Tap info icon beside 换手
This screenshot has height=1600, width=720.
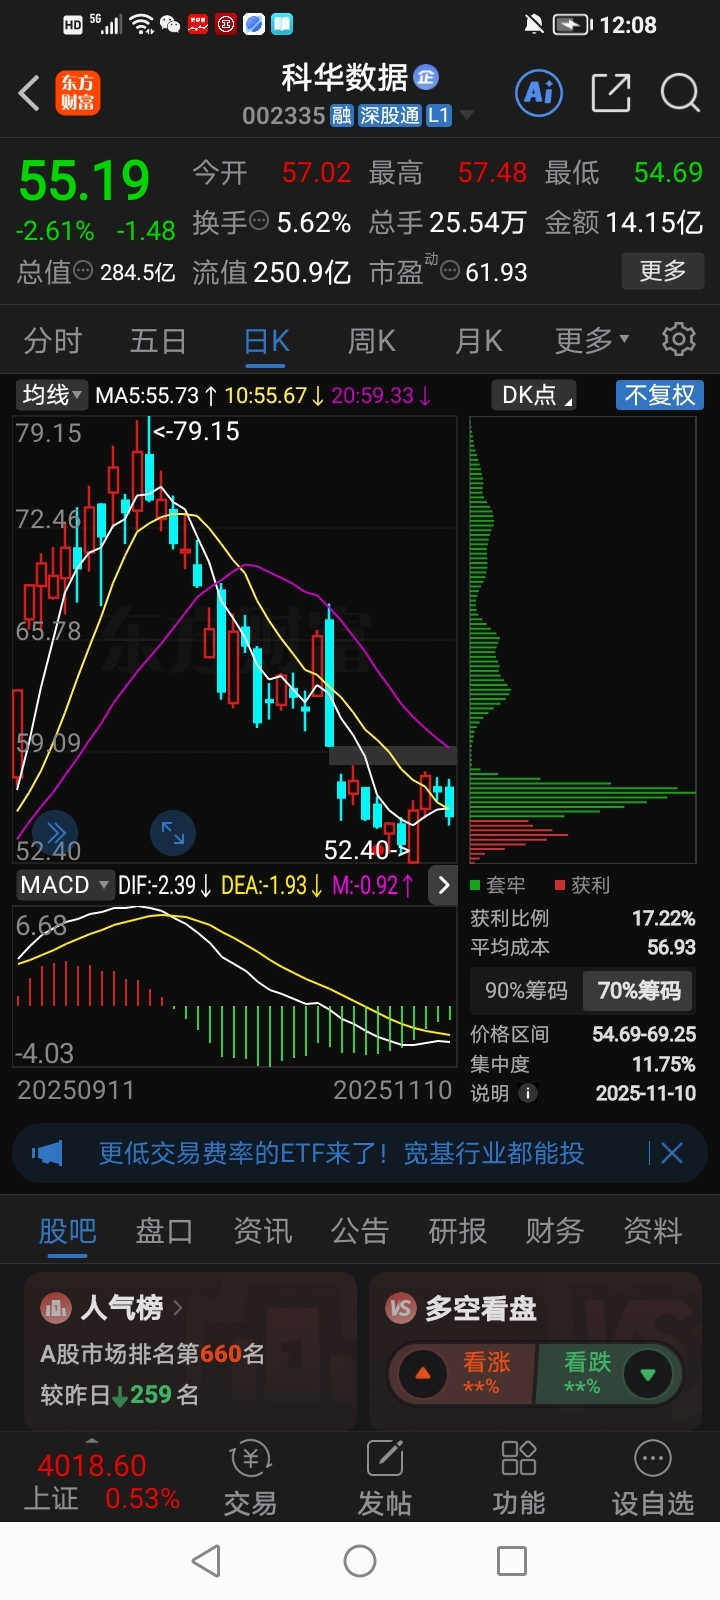point(259,221)
